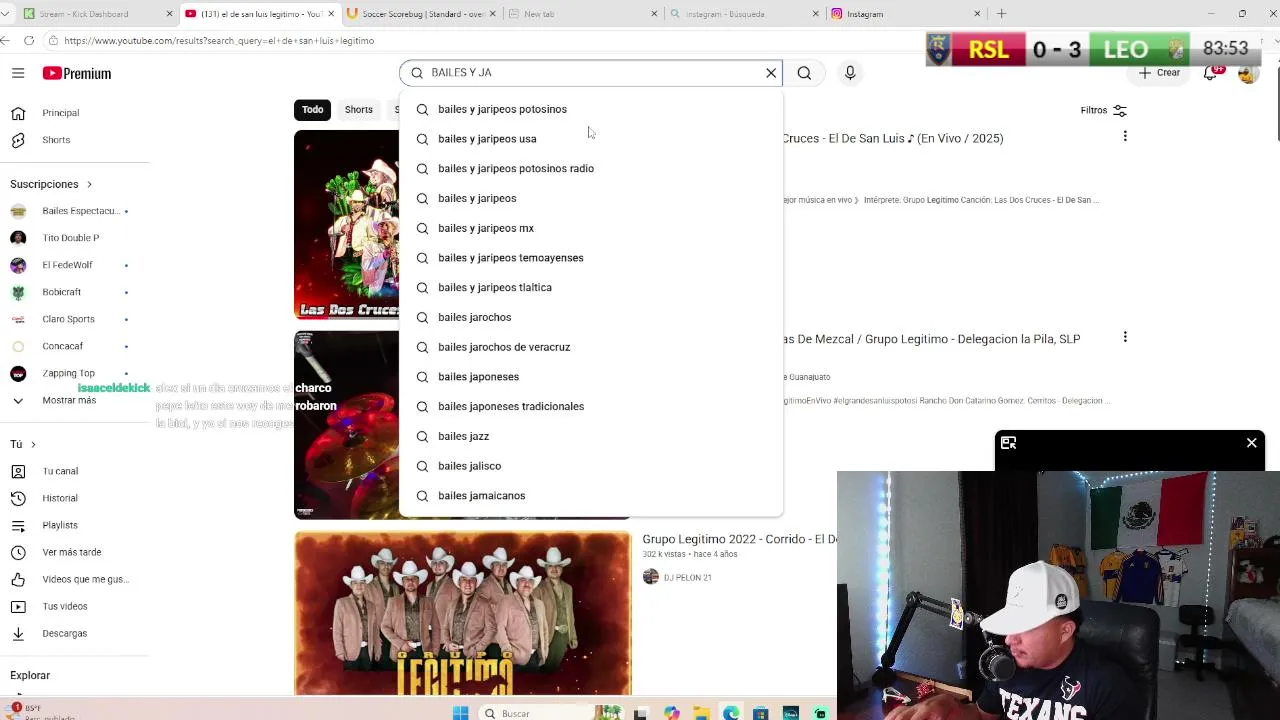
Task: Go to YouTube Premium home logo
Action: tap(77, 73)
